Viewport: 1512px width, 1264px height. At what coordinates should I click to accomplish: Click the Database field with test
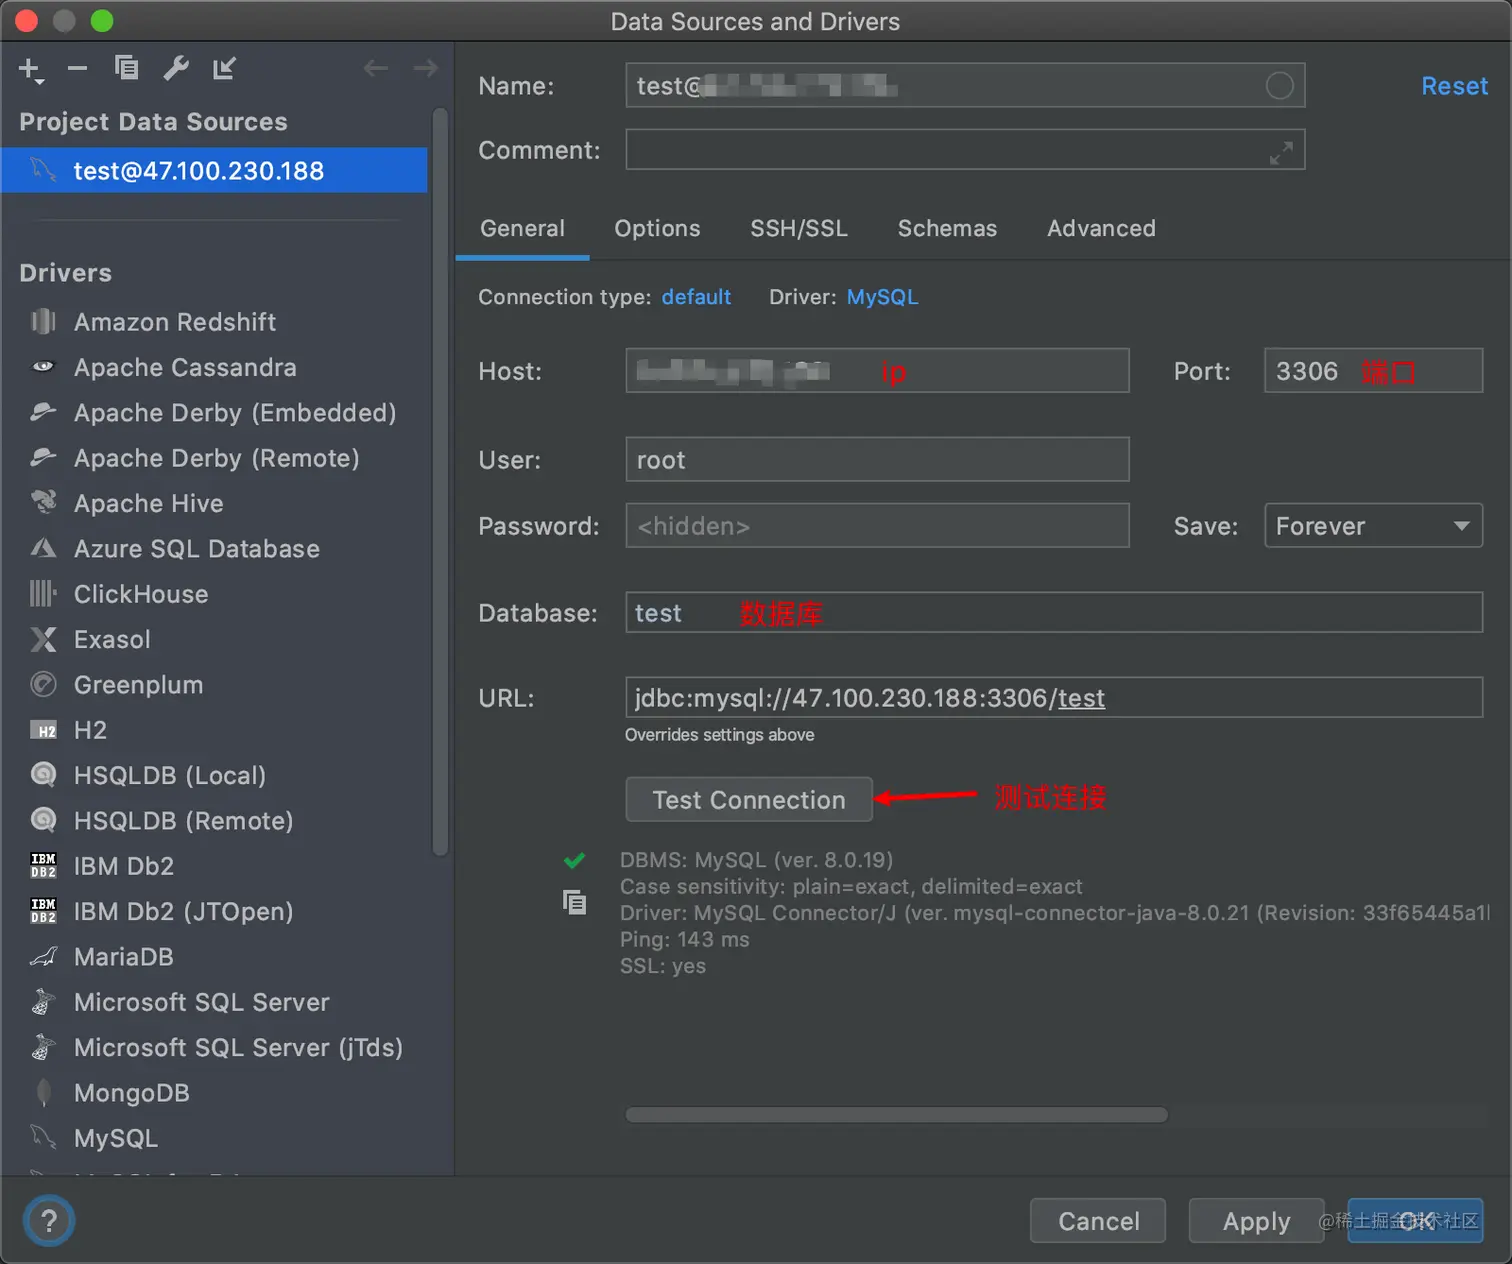(1054, 613)
